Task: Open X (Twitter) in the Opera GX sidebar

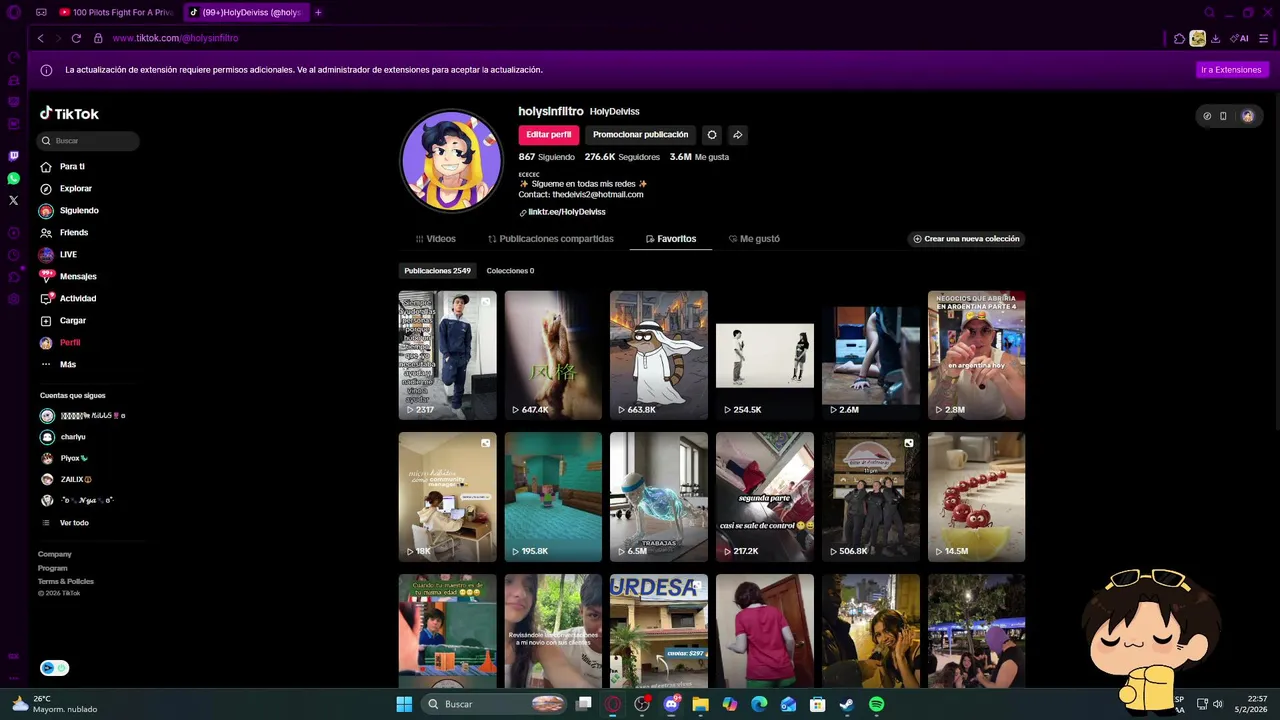Action: click(x=14, y=200)
